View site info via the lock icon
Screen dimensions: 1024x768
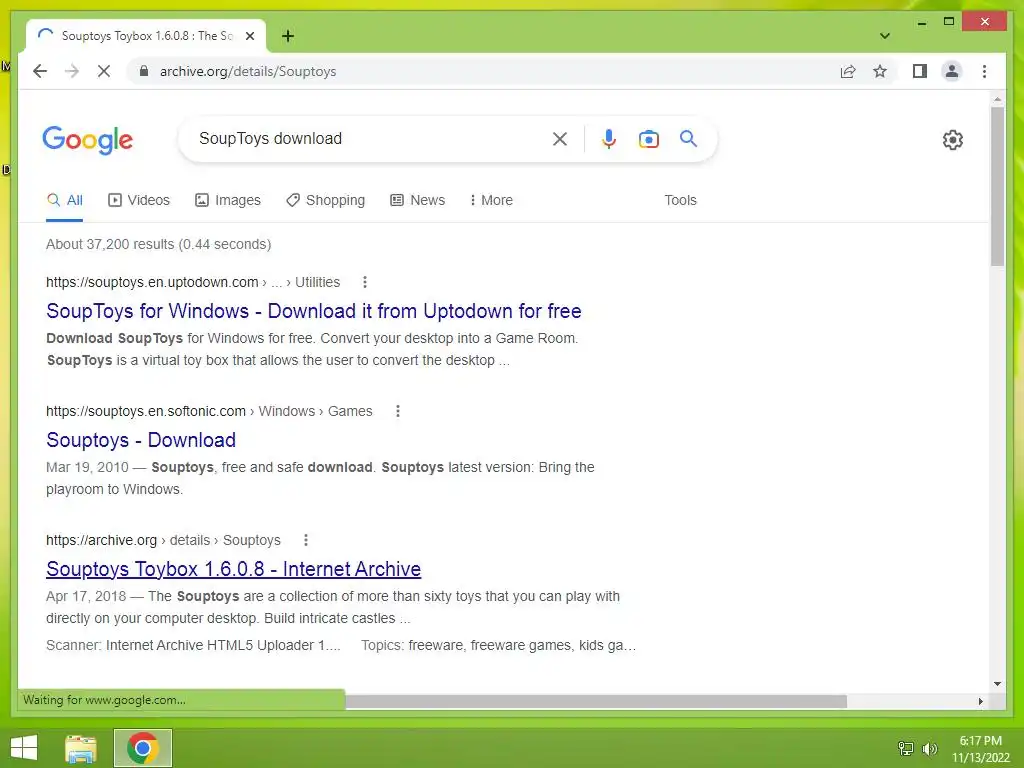(144, 71)
